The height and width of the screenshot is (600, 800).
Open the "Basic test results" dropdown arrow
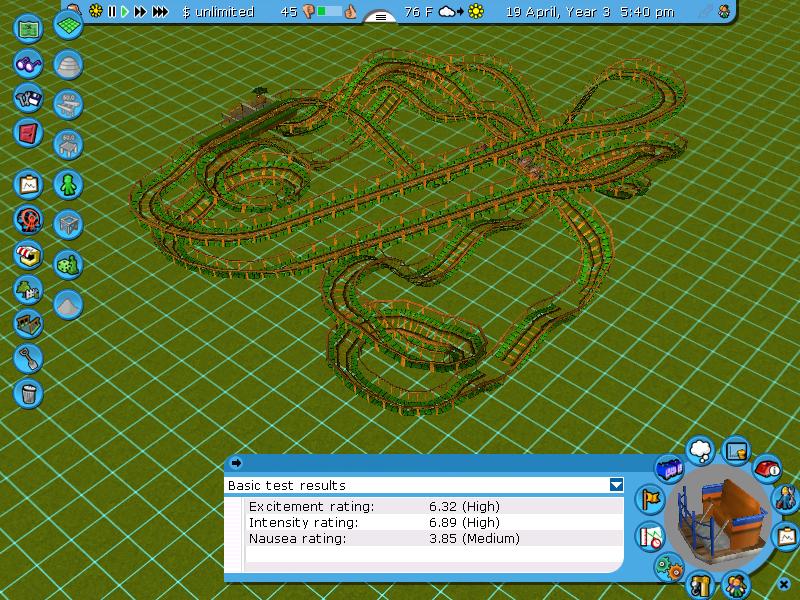click(x=616, y=485)
